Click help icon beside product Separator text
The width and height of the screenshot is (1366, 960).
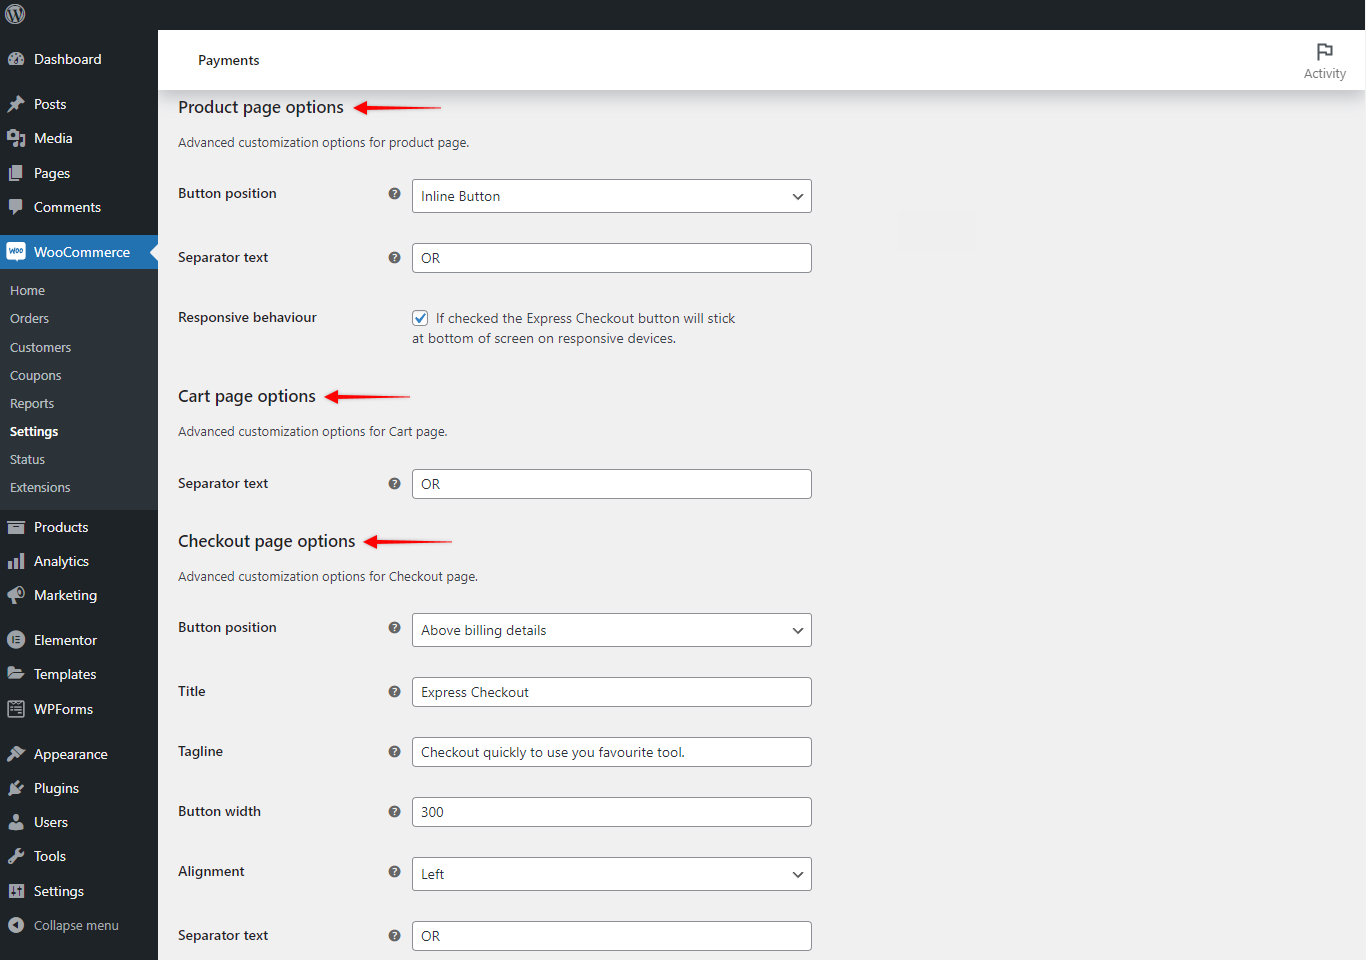395,258
